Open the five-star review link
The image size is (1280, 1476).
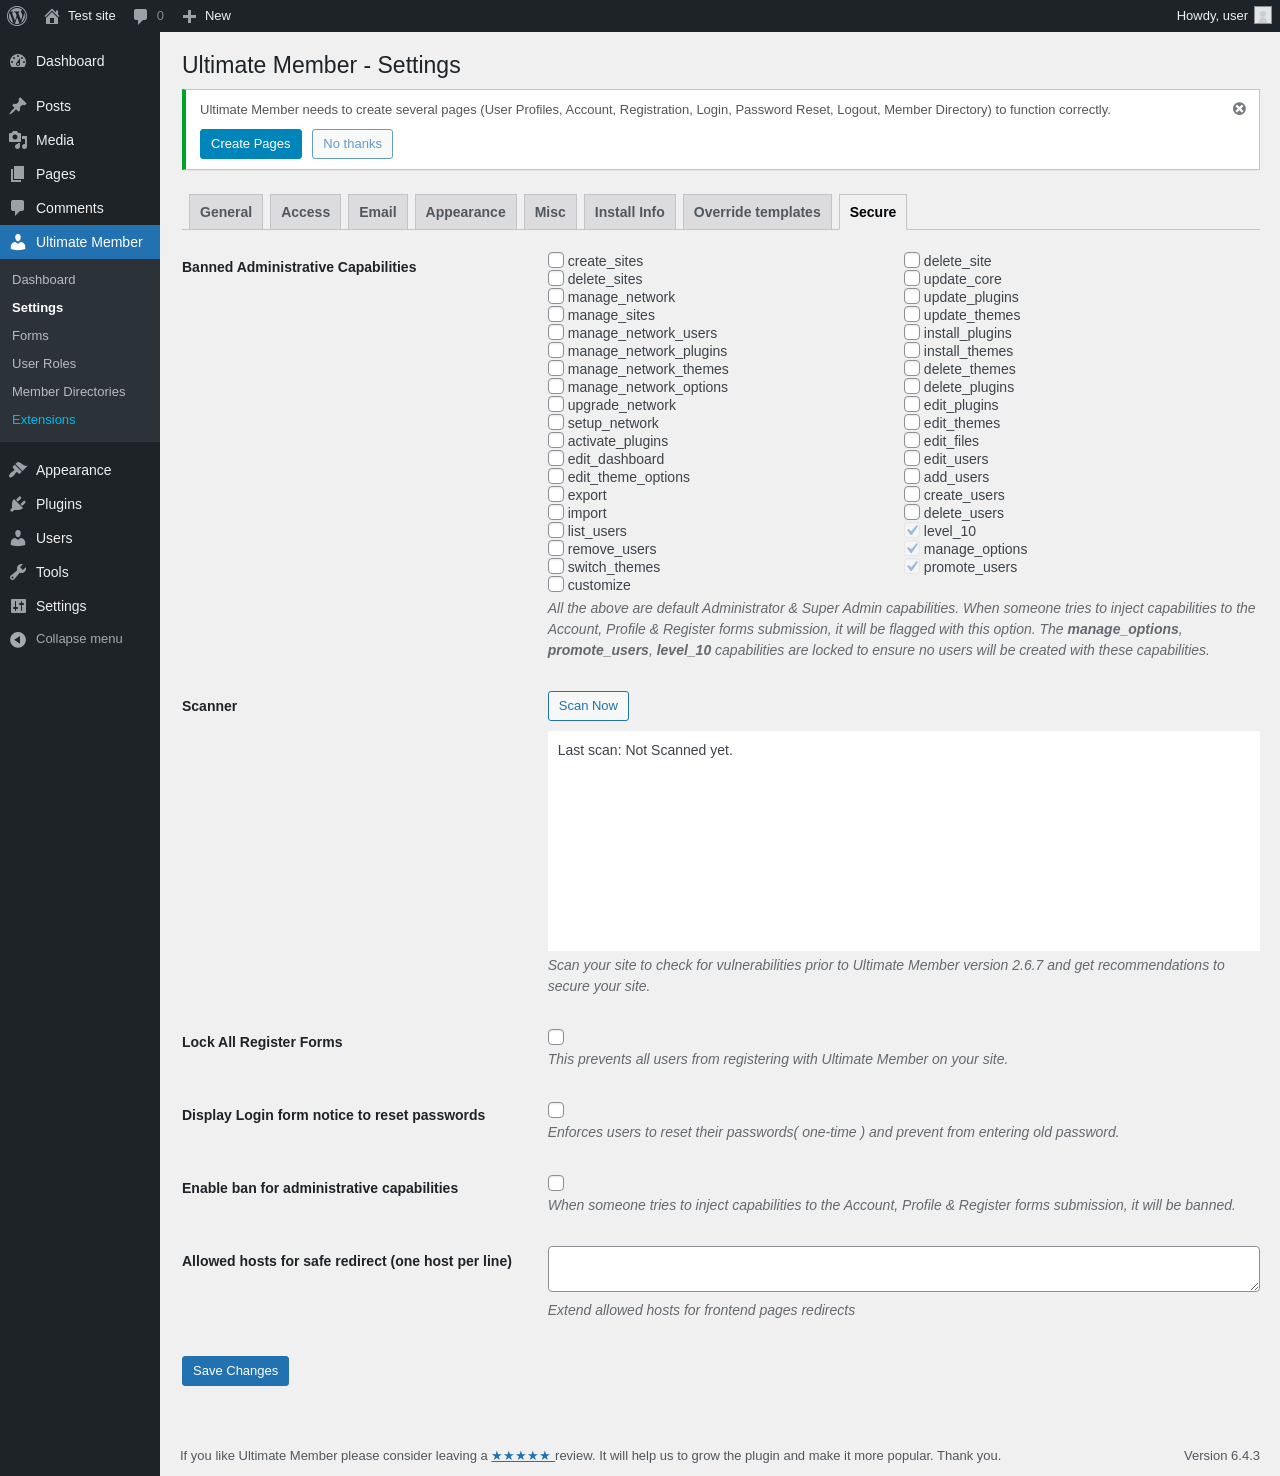pyautogui.click(x=521, y=1456)
